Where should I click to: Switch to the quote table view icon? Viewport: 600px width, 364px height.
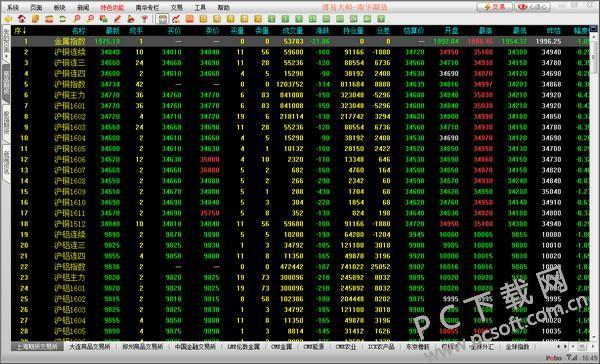(162, 19)
